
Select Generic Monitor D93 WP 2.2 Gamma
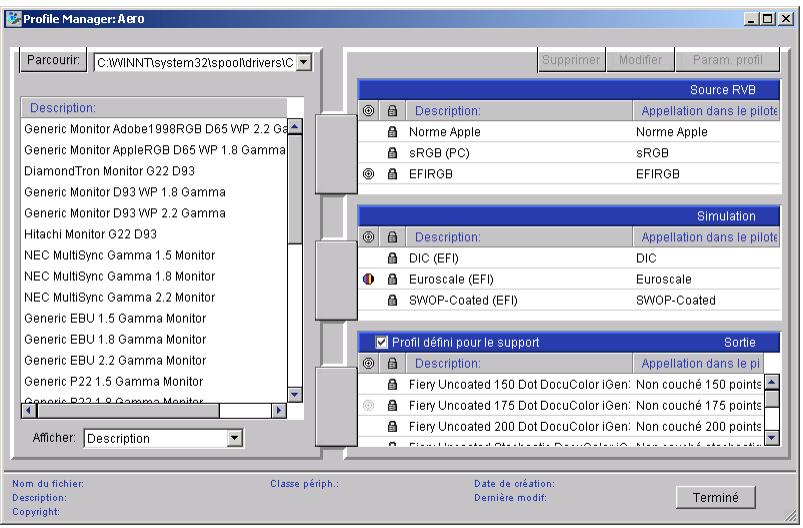(x=154, y=213)
